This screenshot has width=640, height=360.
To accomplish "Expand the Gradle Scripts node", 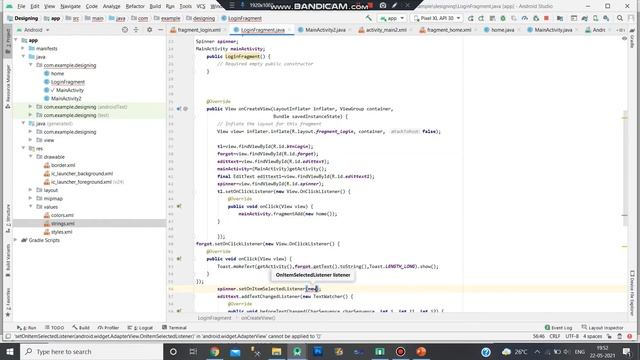I will (x=16, y=240).
